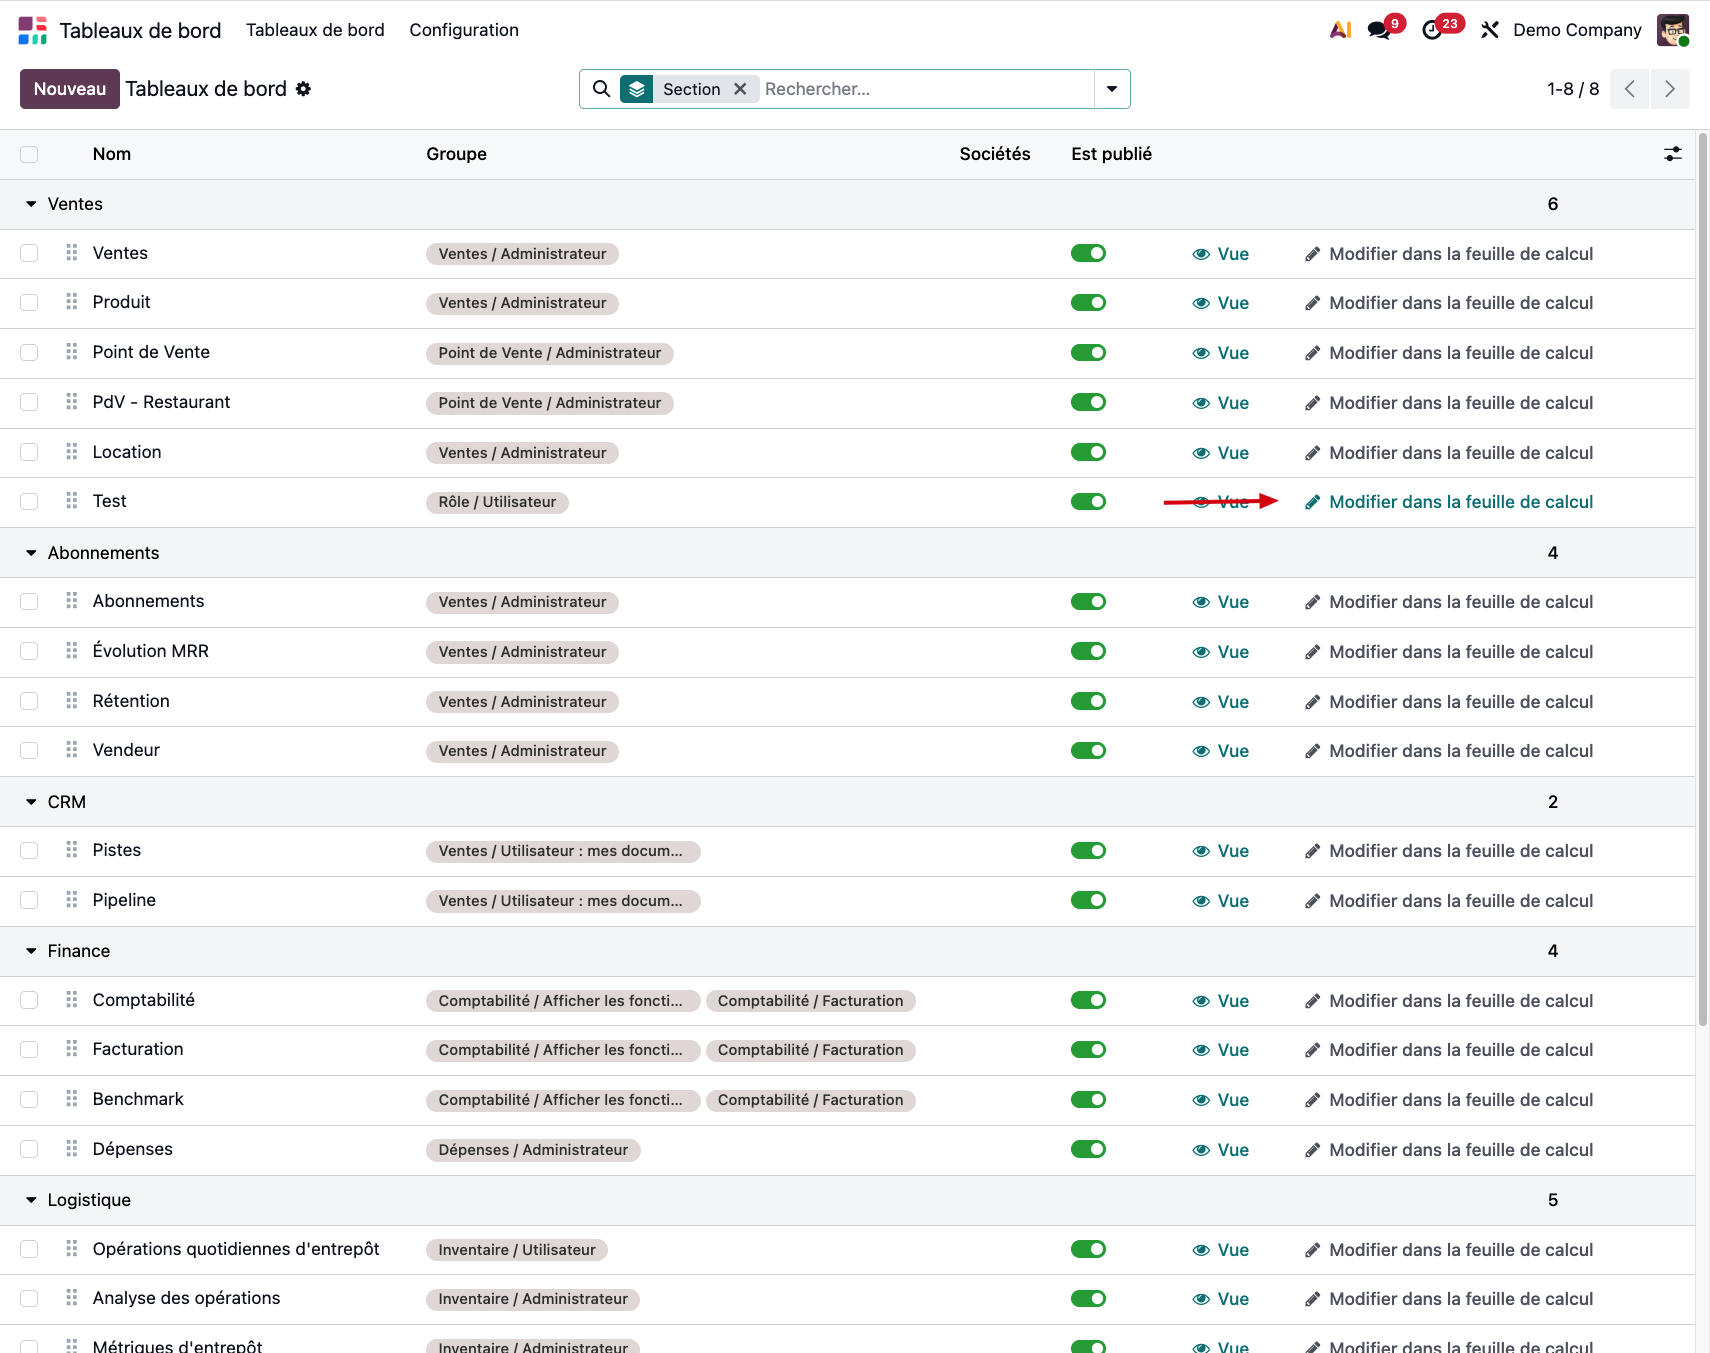
Task: Collapse the Finance group section
Action: [31, 951]
